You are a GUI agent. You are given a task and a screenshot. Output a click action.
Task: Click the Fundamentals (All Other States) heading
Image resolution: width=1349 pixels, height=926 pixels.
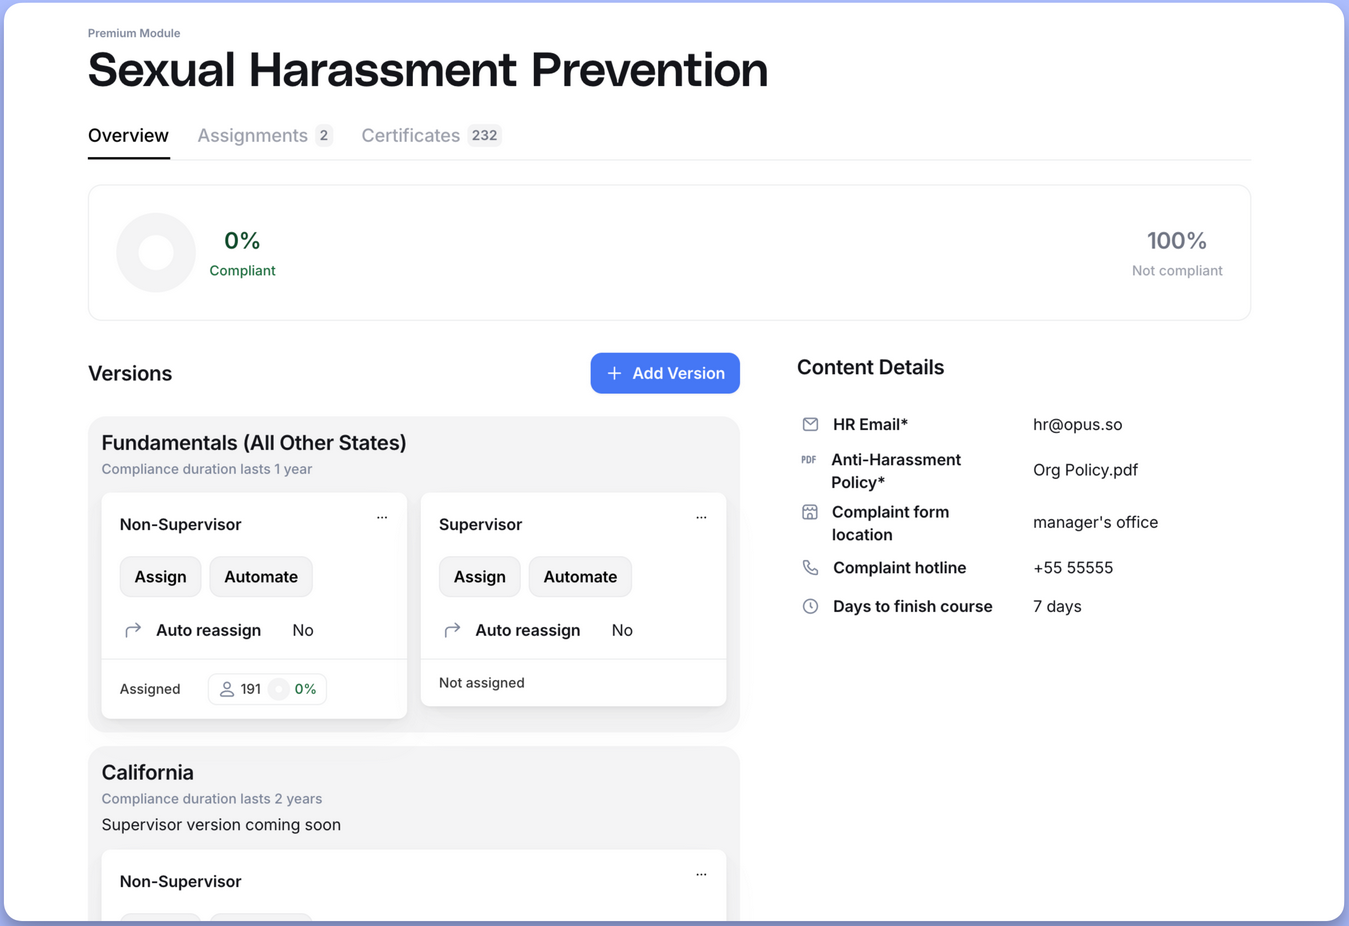(x=254, y=443)
